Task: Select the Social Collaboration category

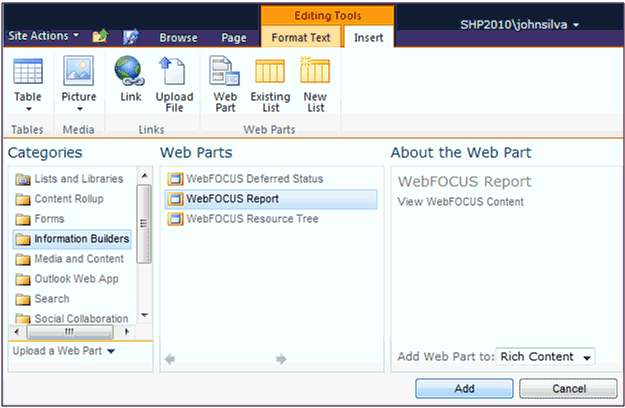Action: point(72,318)
